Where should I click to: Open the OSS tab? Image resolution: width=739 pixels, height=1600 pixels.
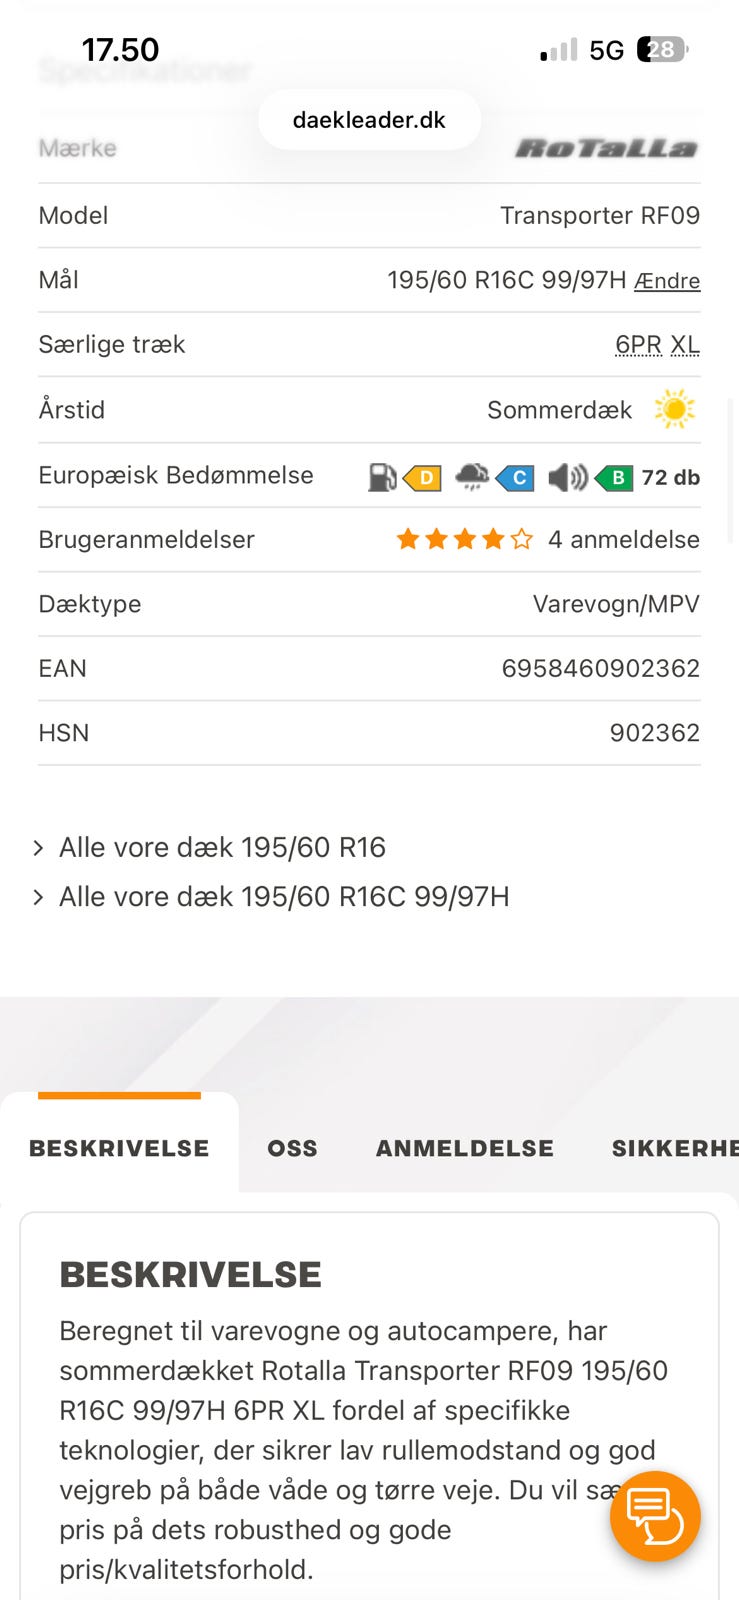[291, 1148]
